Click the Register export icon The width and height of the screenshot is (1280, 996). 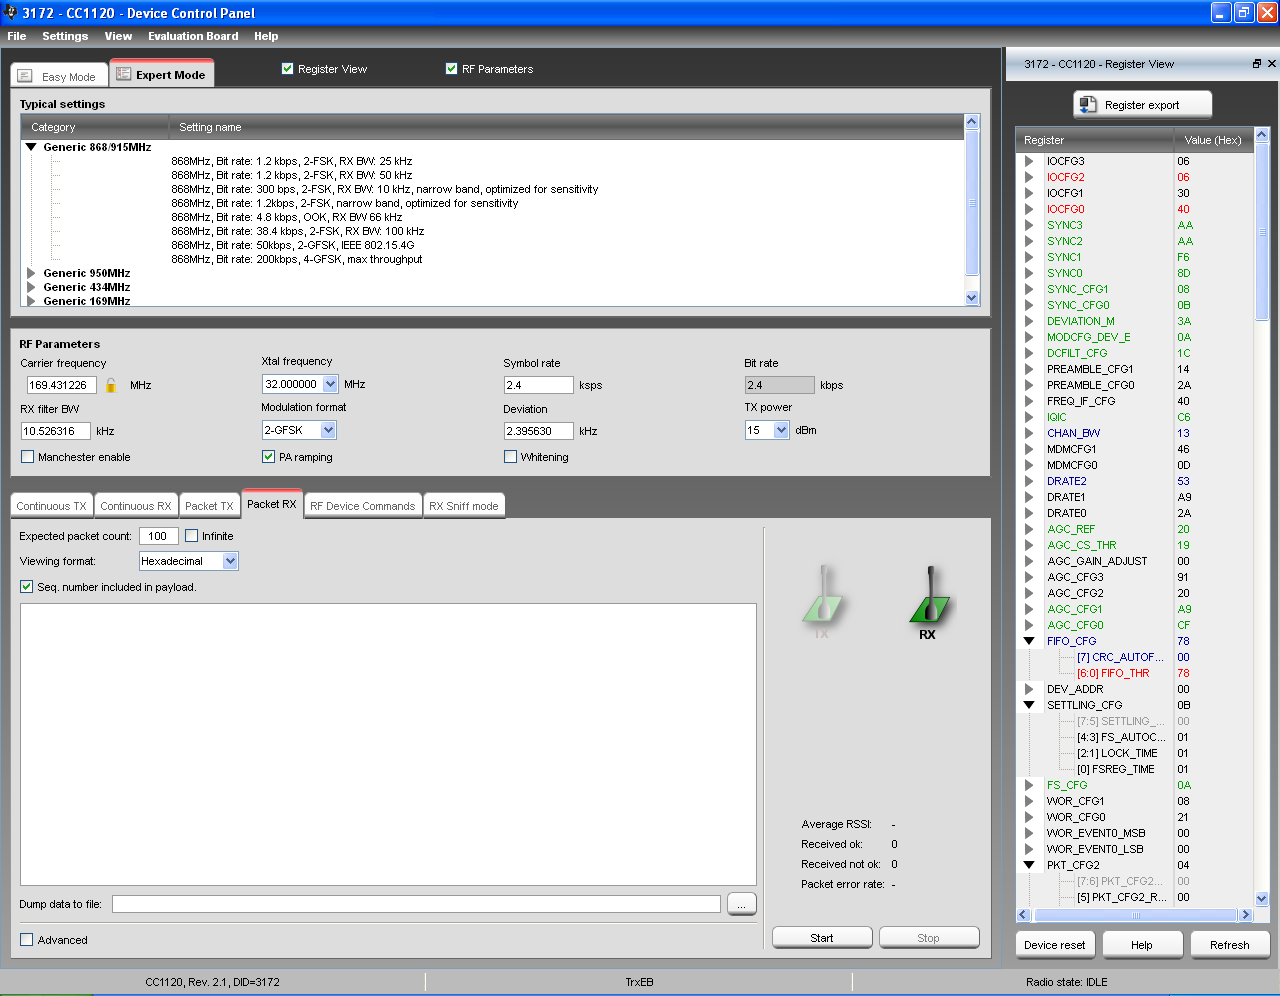click(1088, 104)
